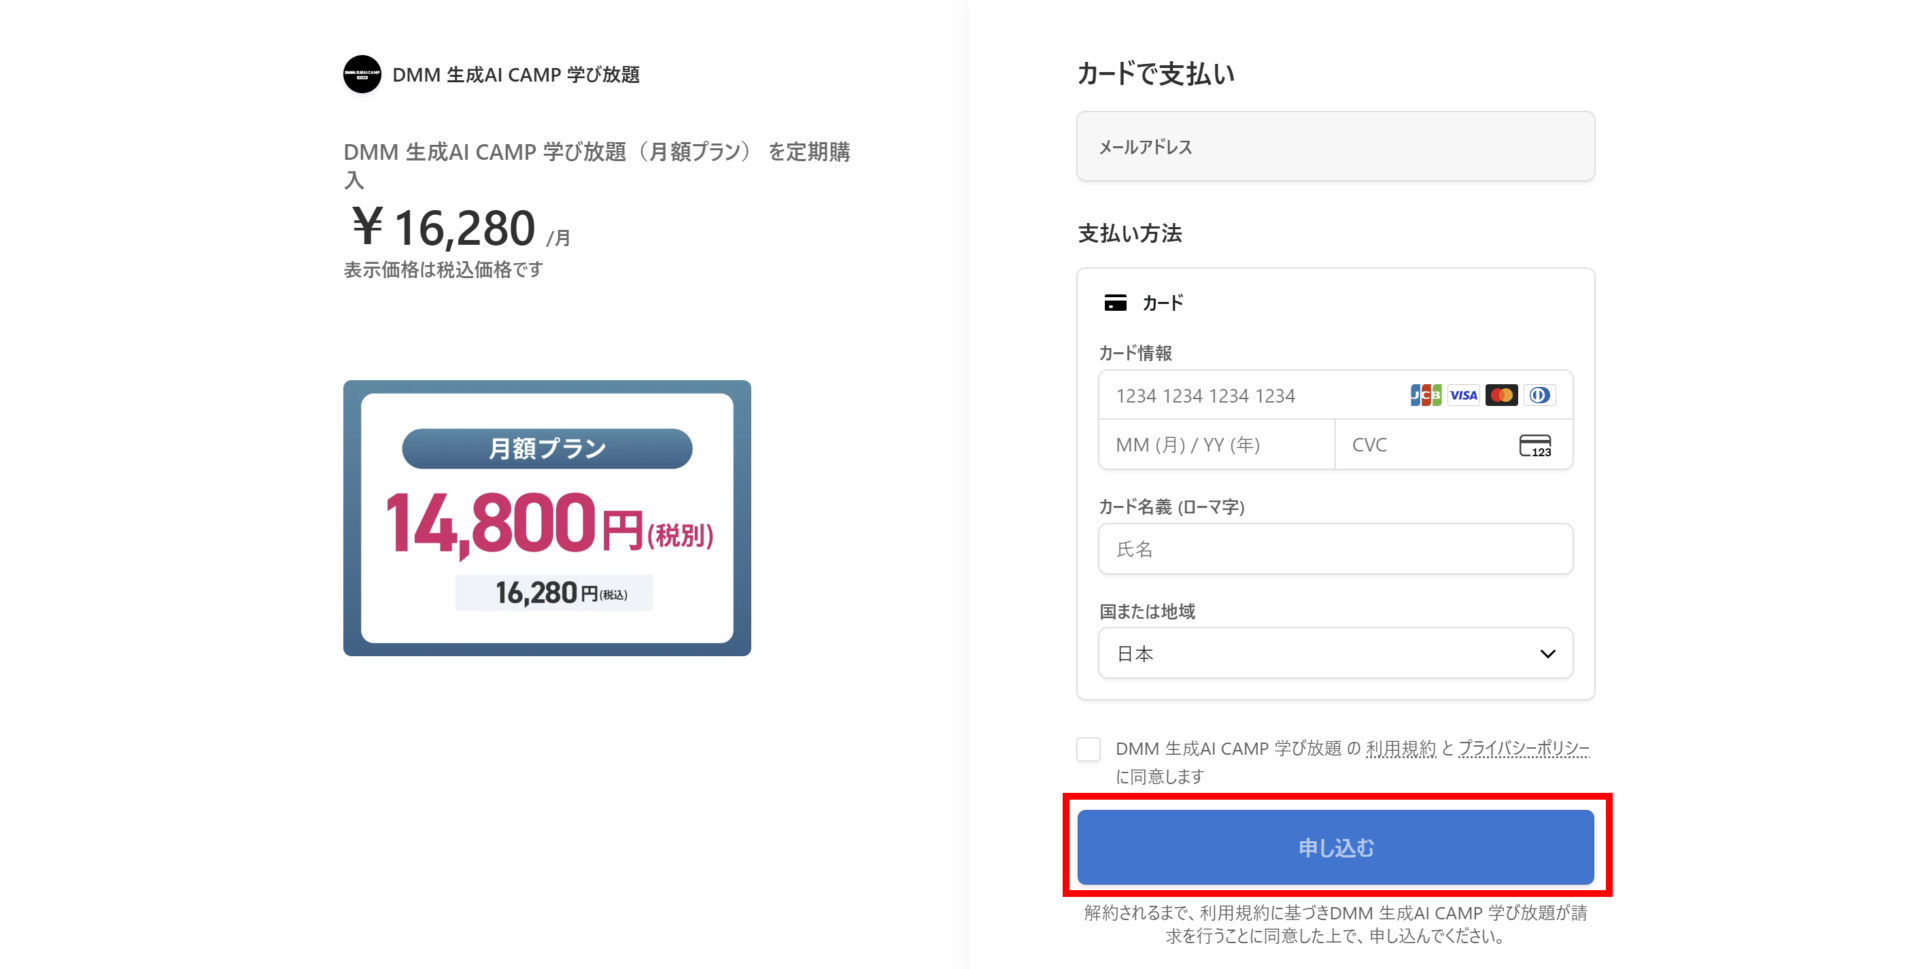This screenshot has height=969, width=1920.
Task: Click the Diners Club card icon
Action: [1540, 395]
